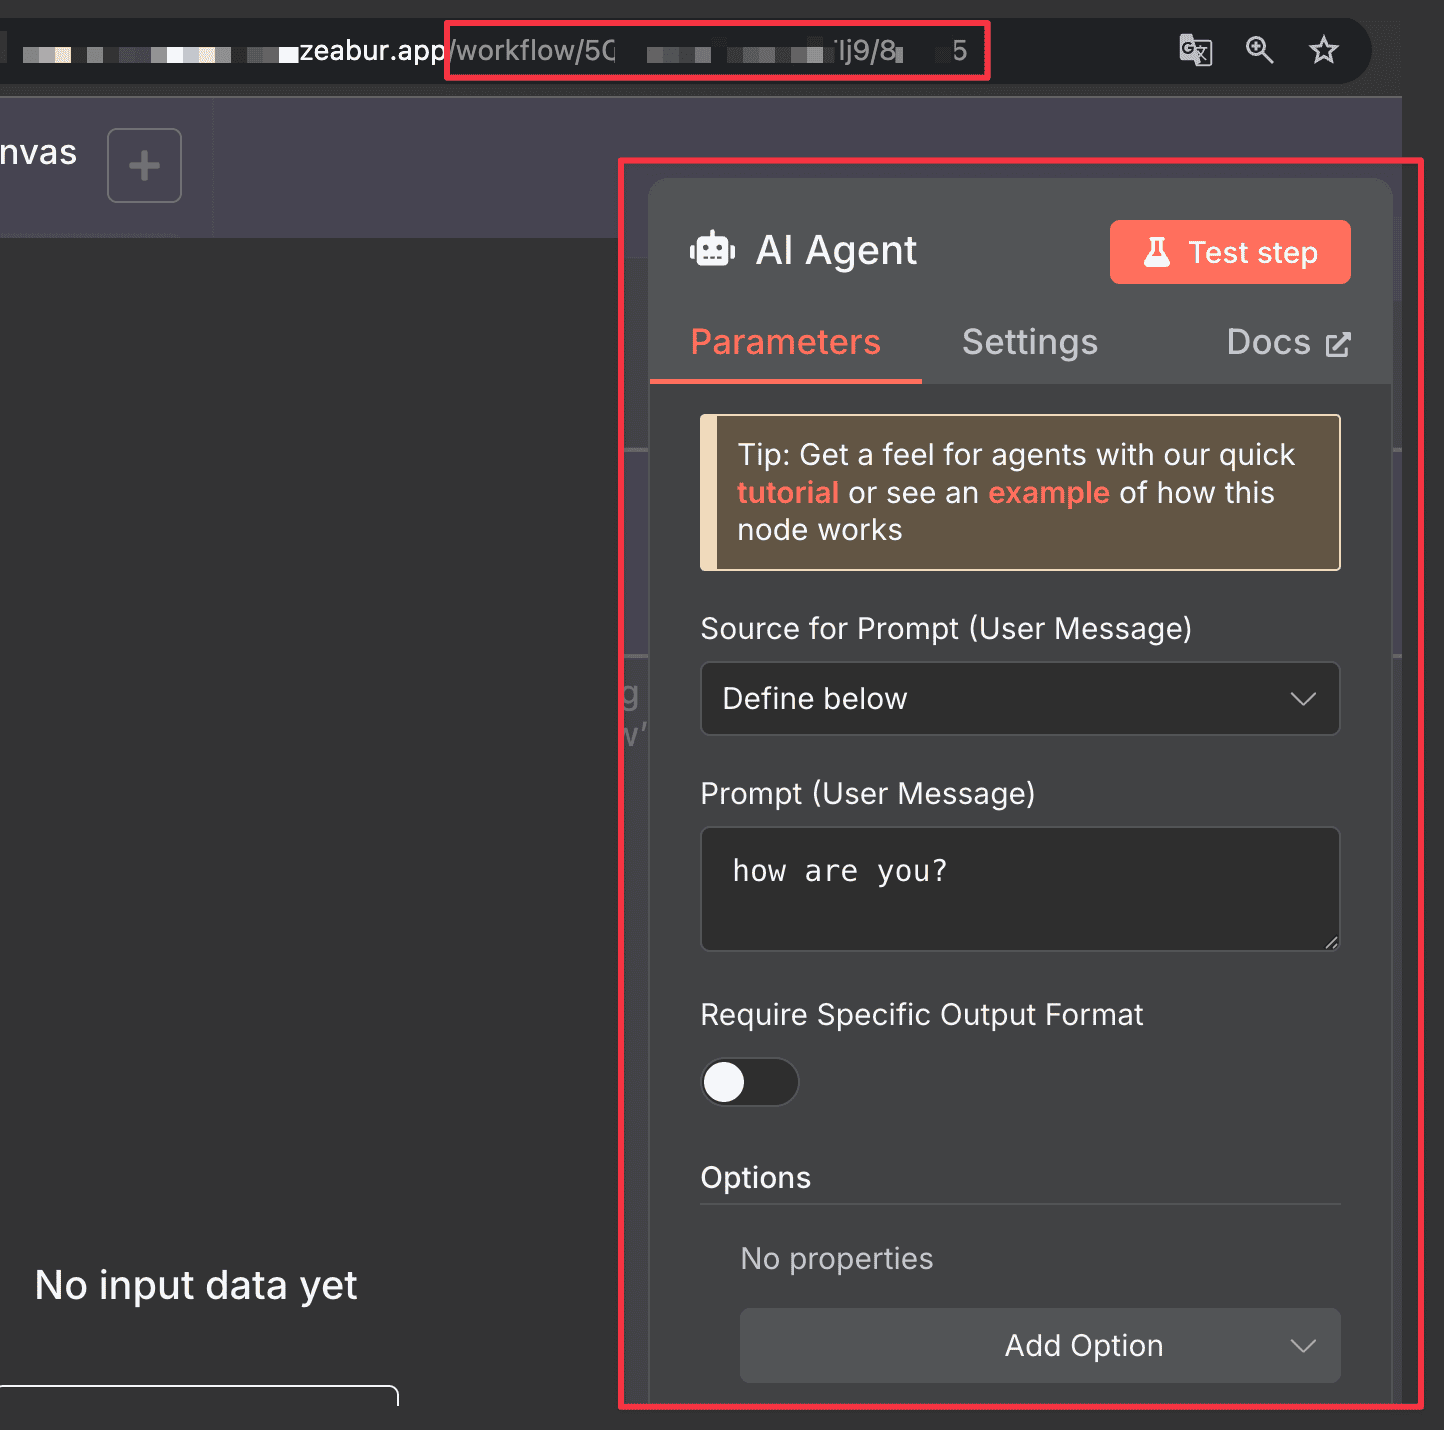The image size is (1444, 1430).
Task: Click the Google Translate icon in the address bar
Action: 1196,50
